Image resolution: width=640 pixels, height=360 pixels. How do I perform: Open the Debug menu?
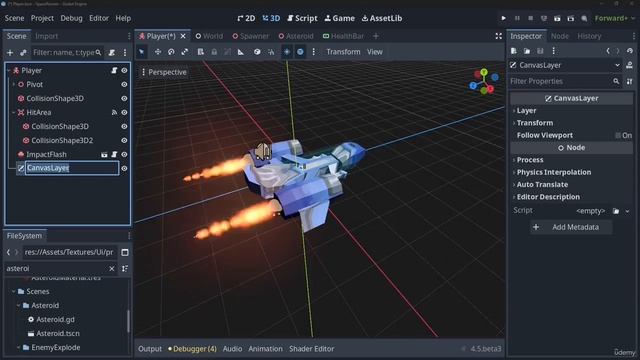71,18
